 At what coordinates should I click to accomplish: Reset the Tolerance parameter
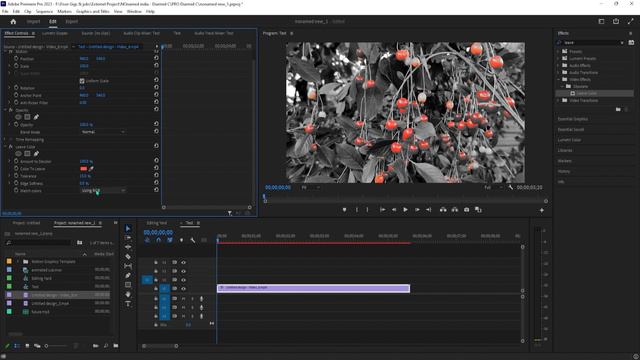156,176
